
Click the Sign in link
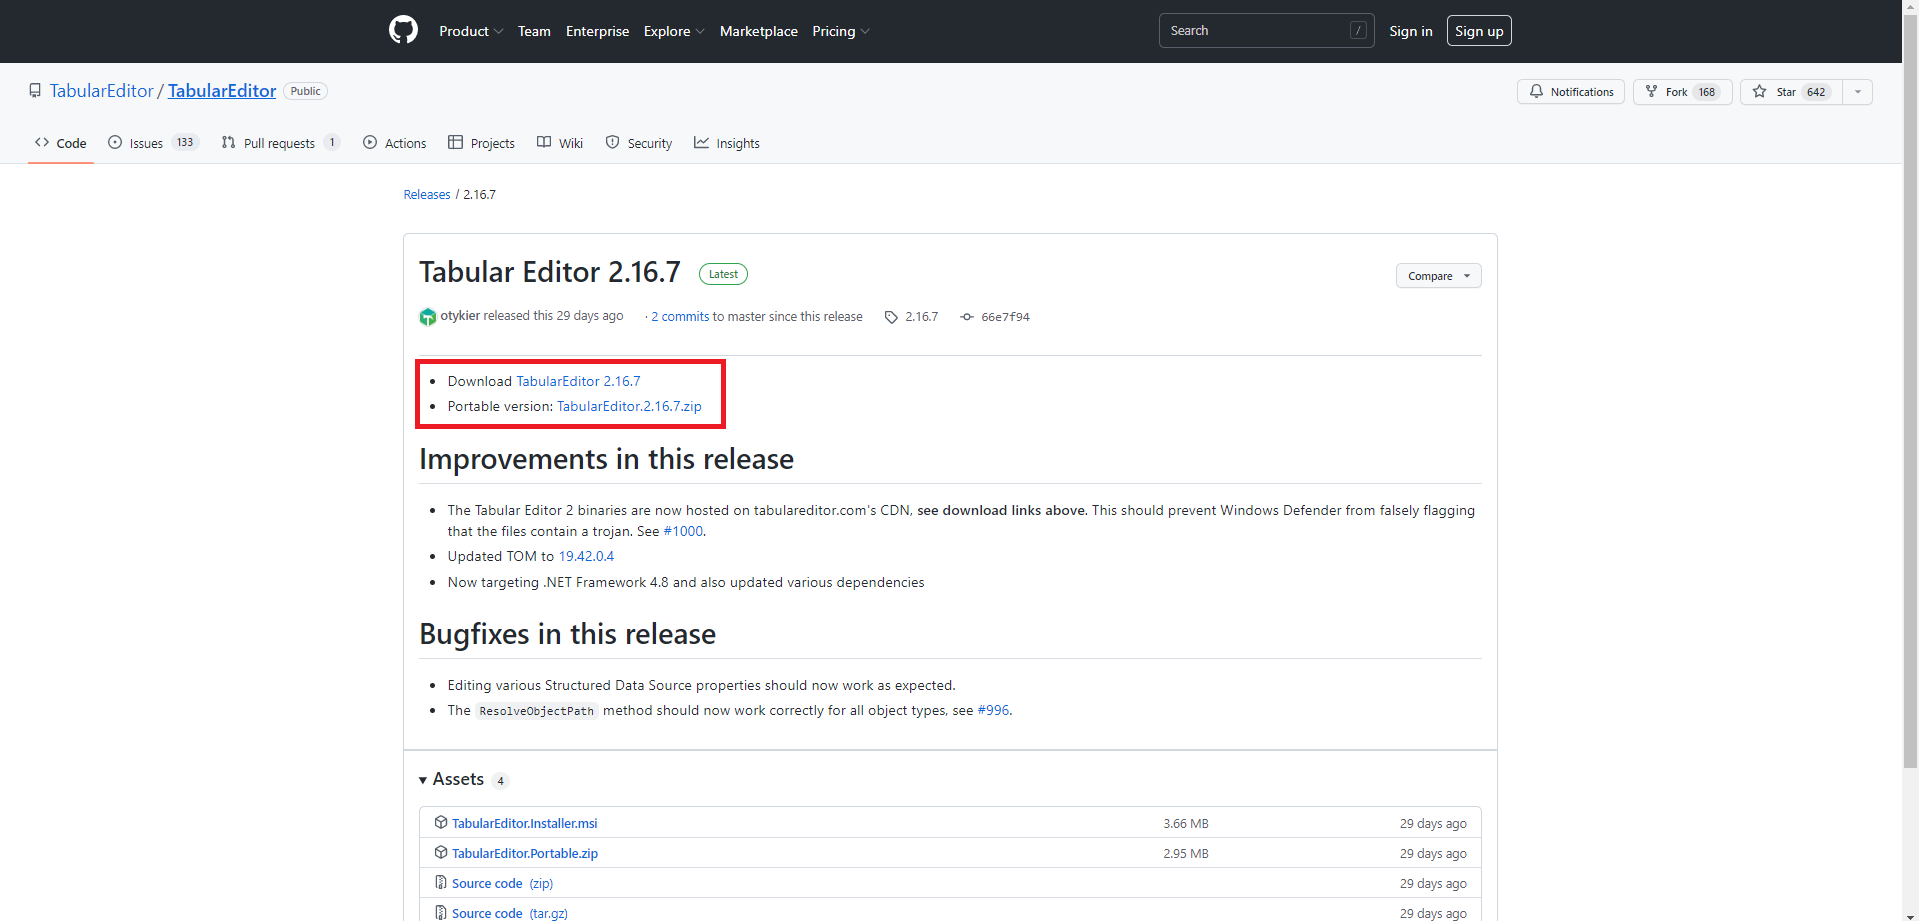pos(1410,31)
